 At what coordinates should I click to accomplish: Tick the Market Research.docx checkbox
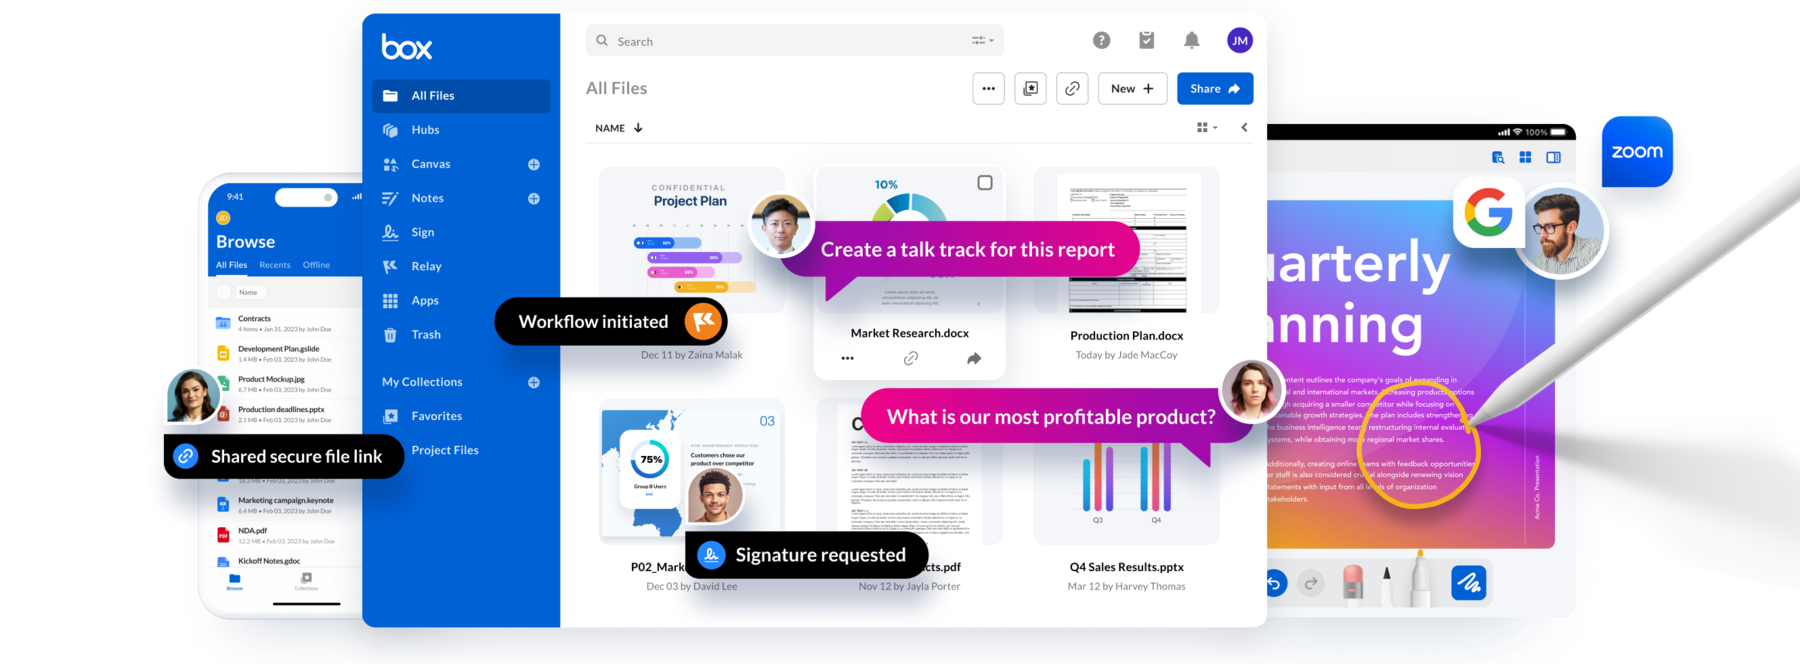985,183
